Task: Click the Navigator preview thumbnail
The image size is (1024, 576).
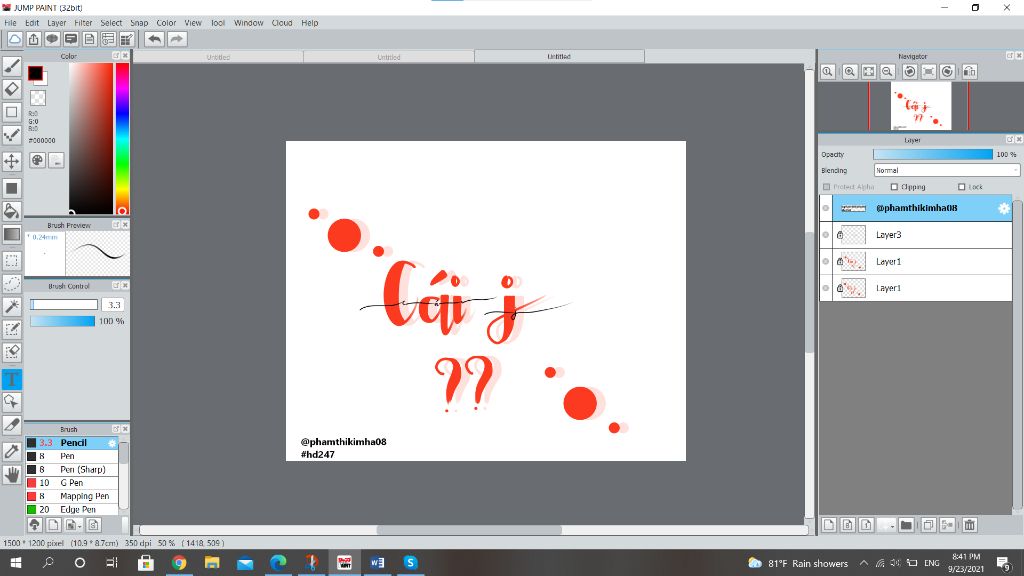Action: point(921,107)
